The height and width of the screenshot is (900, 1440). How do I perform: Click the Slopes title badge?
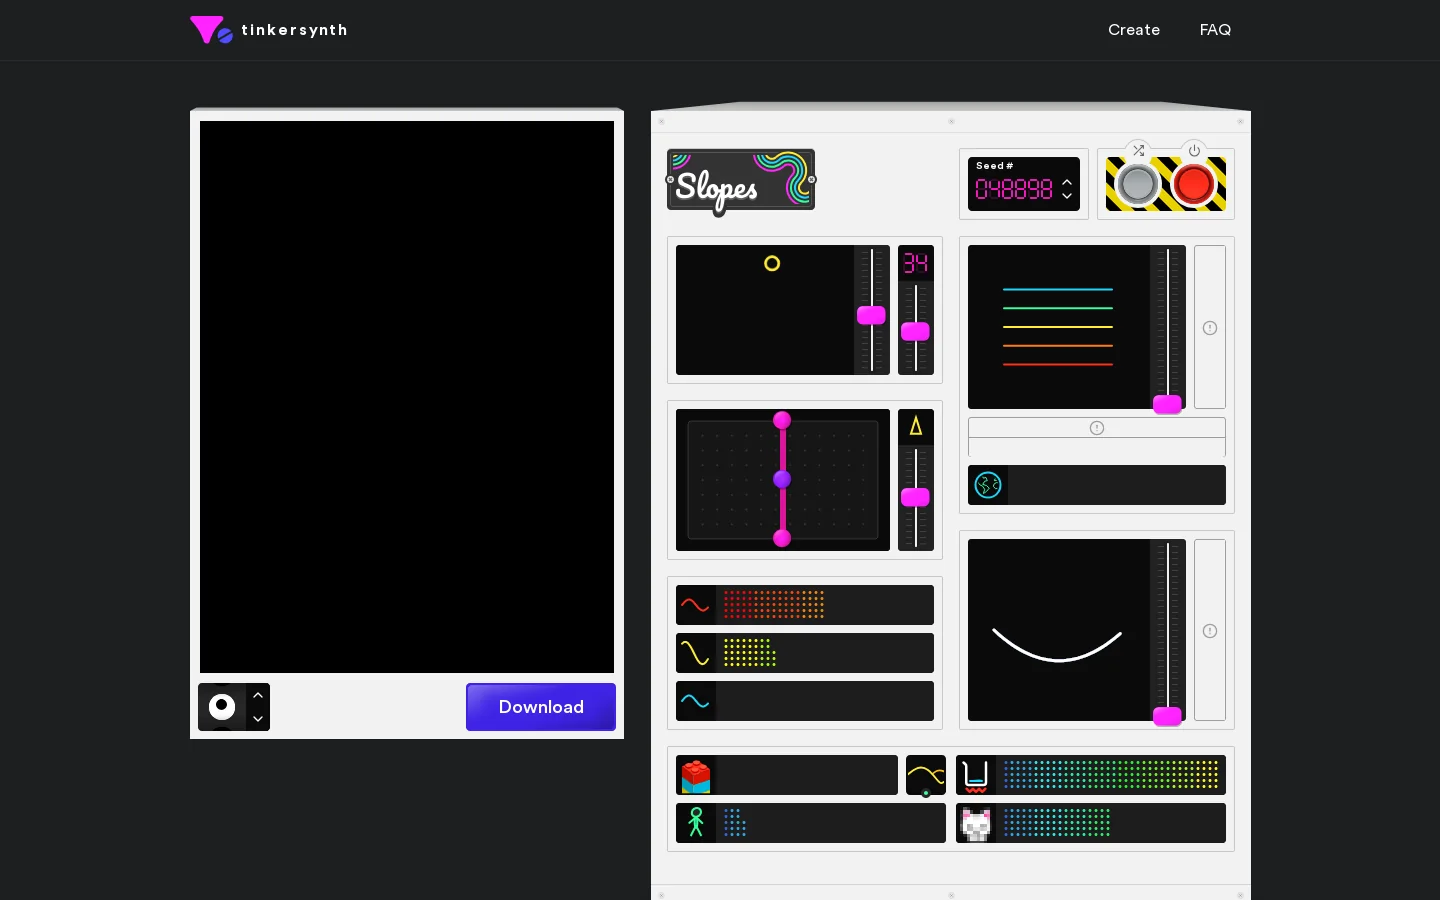pos(741,181)
